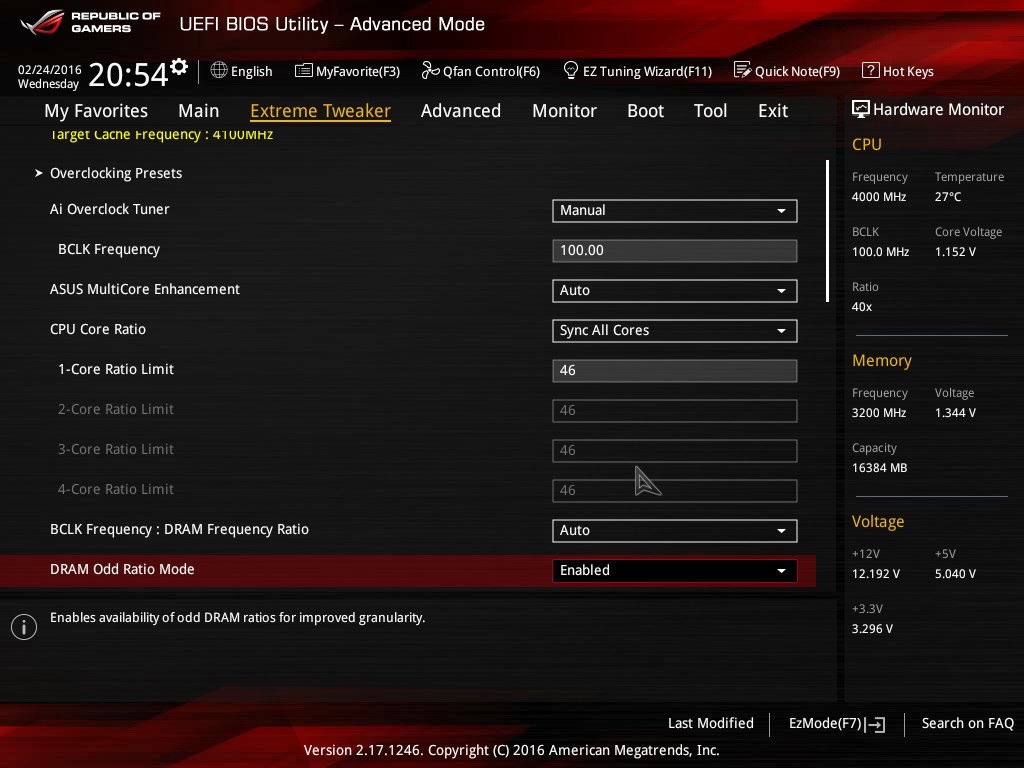Screen dimensions: 1024x768
Task: Click Search on FAQ link
Action: 968,724
